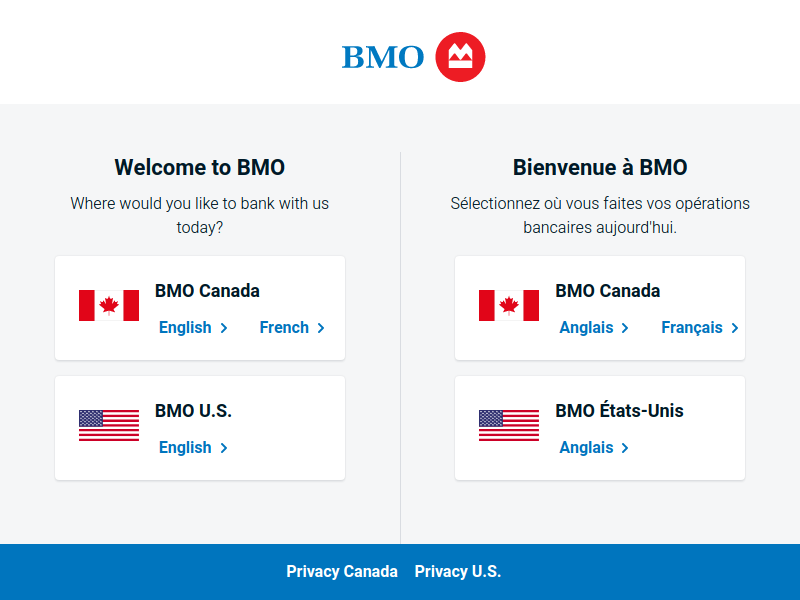The height and width of the screenshot is (600, 800).
Task: Choose English under BMO Canada
Action: click(193, 328)
